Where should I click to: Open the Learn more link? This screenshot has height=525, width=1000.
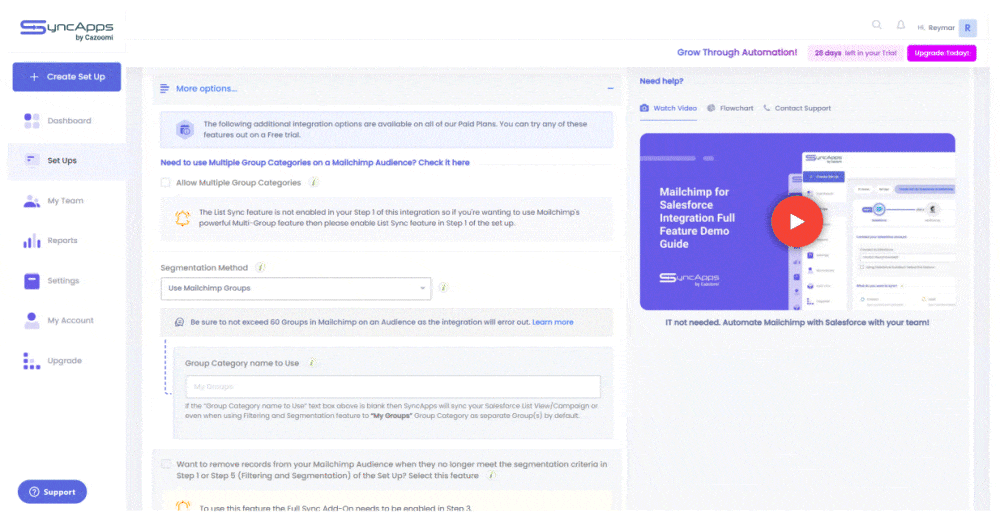[x=552, y=322]
